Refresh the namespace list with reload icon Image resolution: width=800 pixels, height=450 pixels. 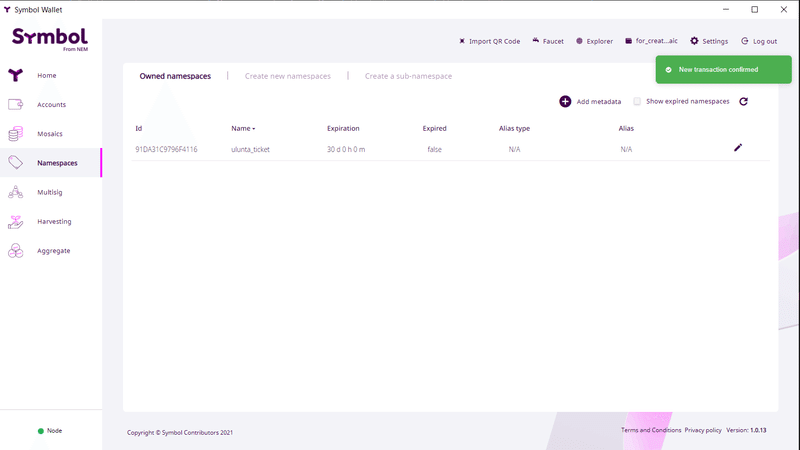[x=743, y=102]
